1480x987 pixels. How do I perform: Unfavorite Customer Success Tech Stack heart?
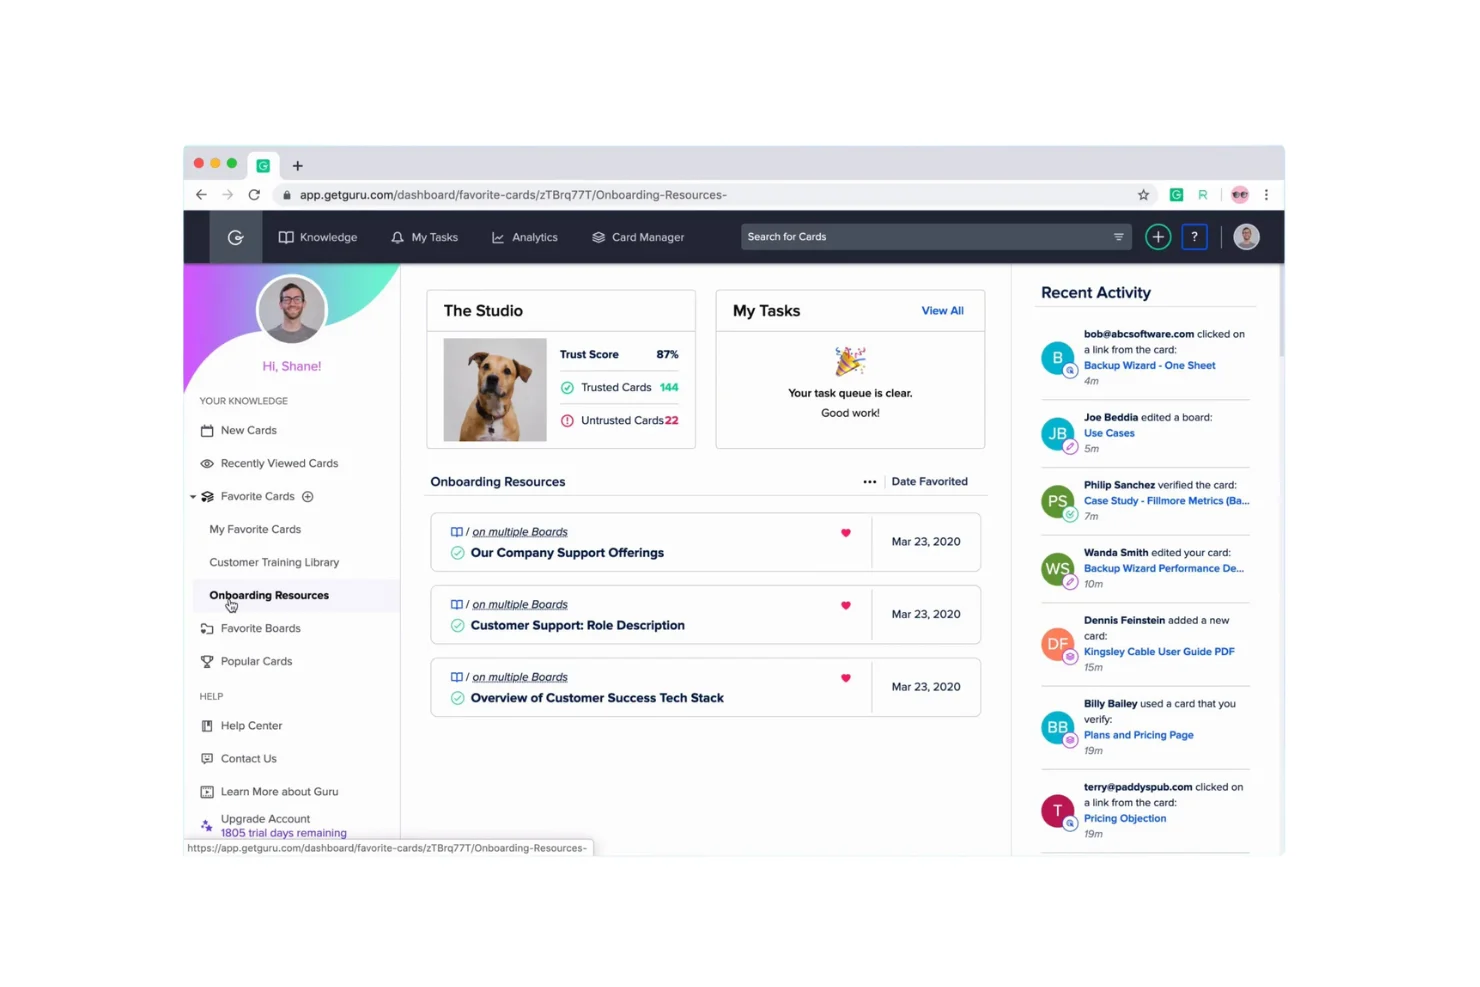pyautogui.click(x=846, y=678)
